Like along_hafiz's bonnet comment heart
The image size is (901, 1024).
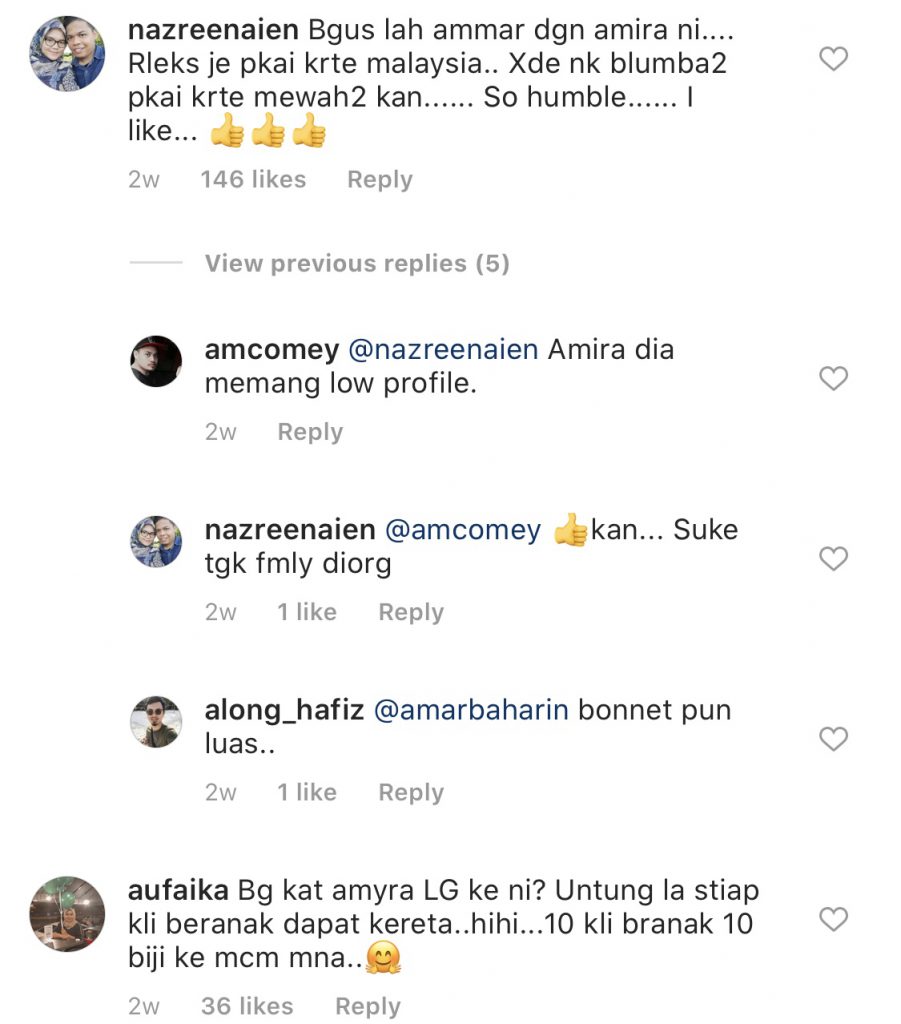[x=833, y=739]
